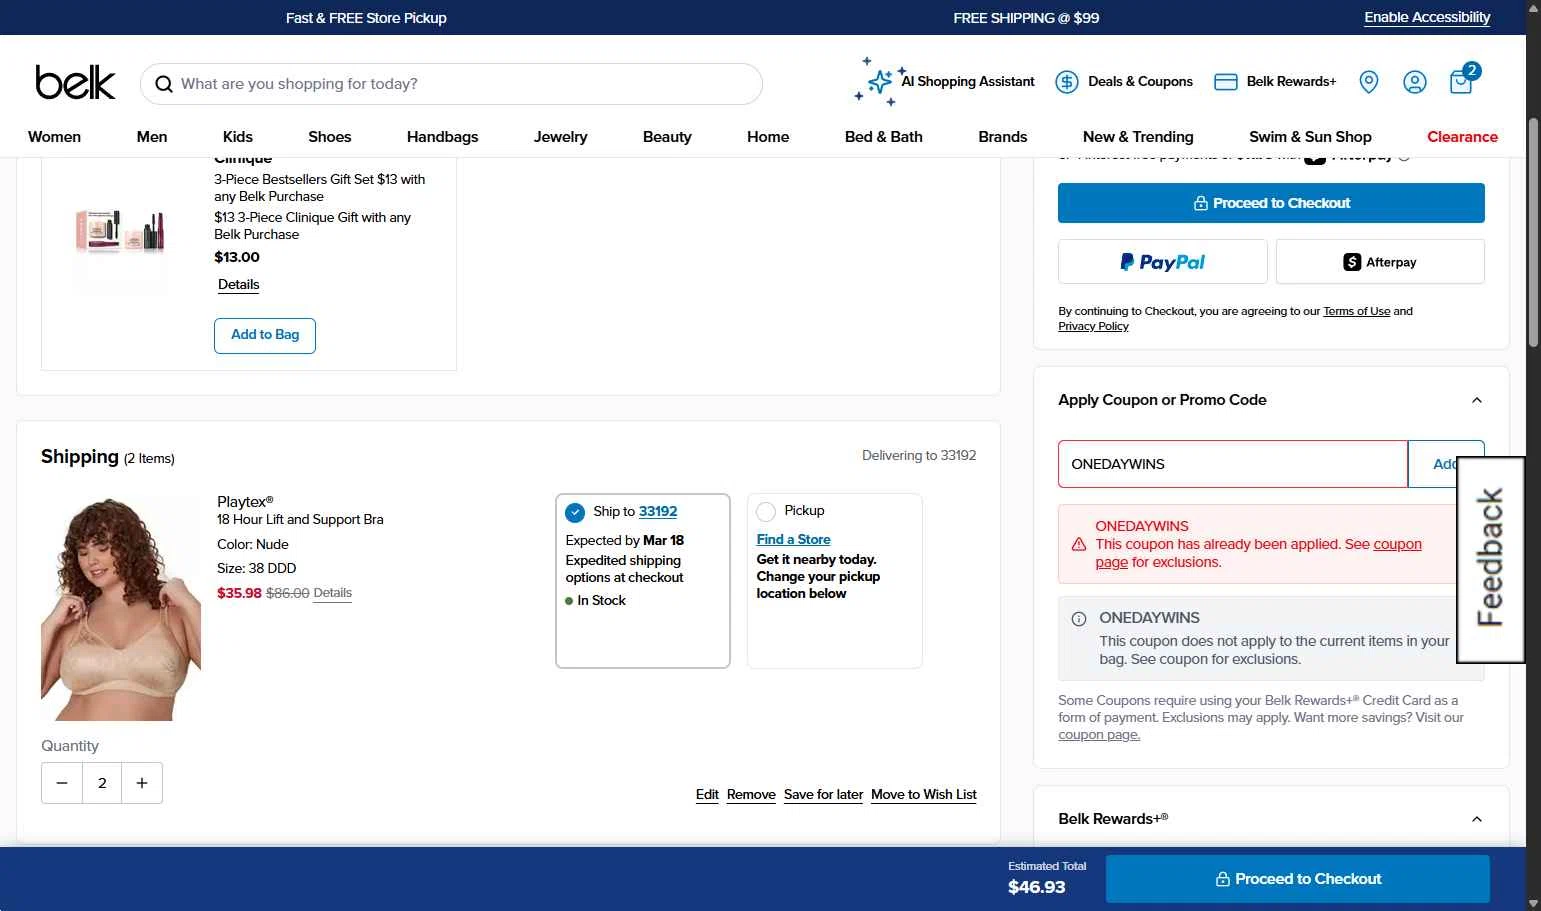Image resolution: width=1541 pixels, height=911 pixels.
Task: Open the Handbags menu
Action: tap(443, 137)
